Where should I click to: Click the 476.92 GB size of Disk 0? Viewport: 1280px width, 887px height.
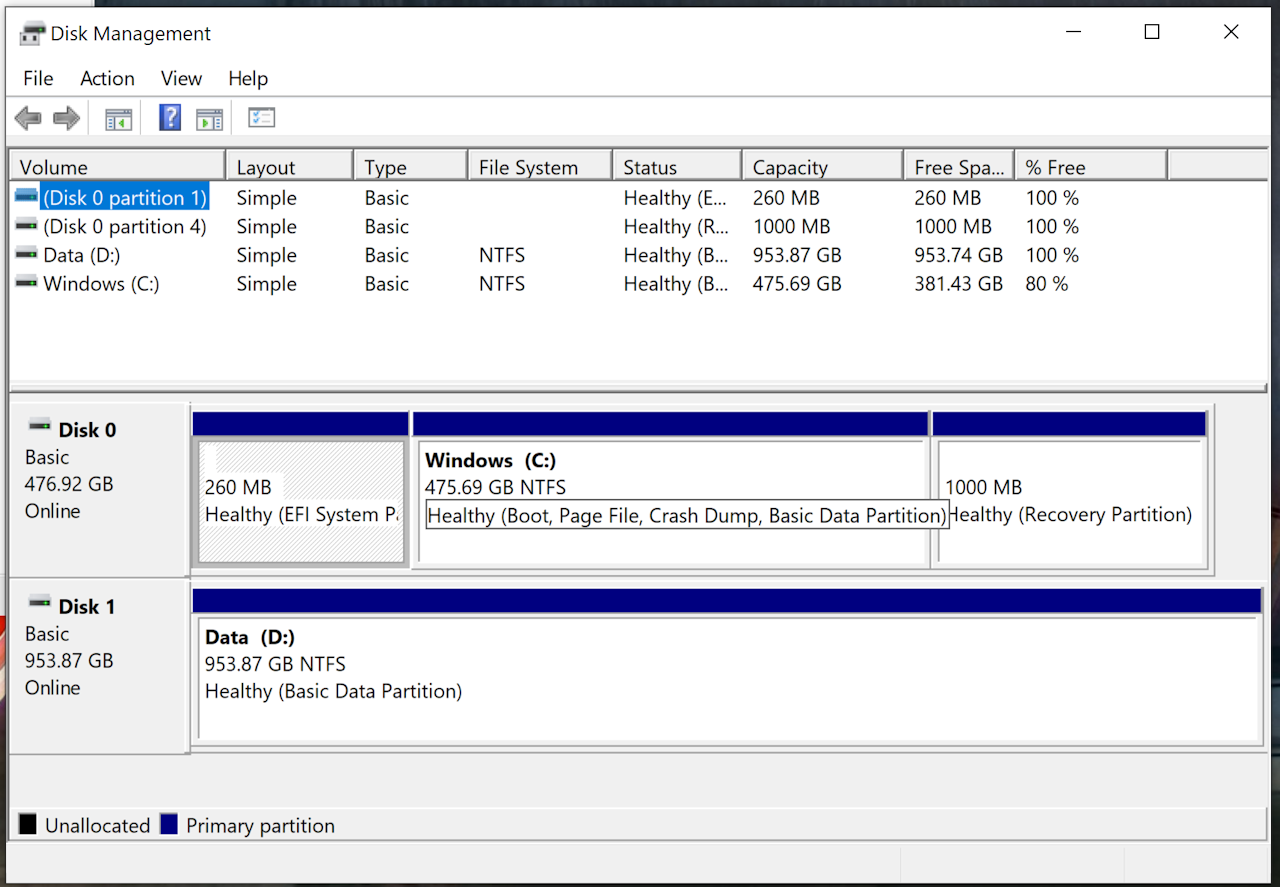click(69, 484)
